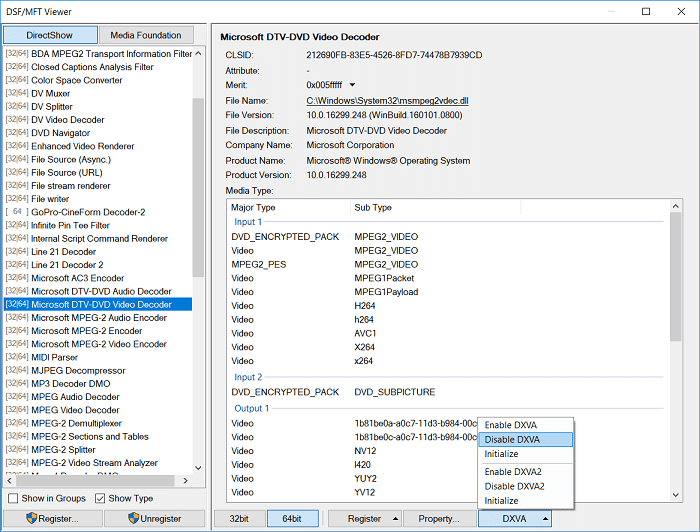Select the DVD_SUBPICTURE media type row

tap(448, 392)
